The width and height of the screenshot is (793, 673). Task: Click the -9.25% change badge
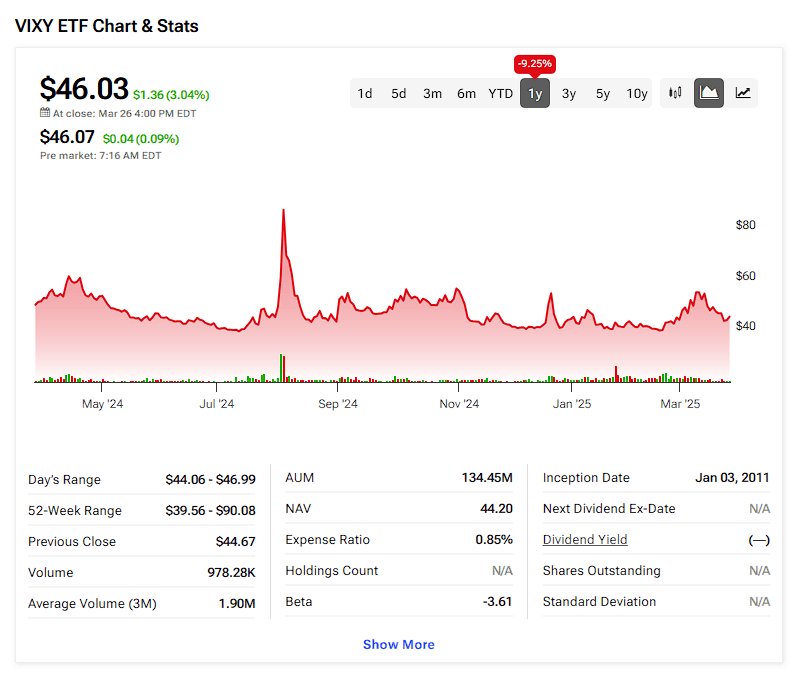[535, 64]
